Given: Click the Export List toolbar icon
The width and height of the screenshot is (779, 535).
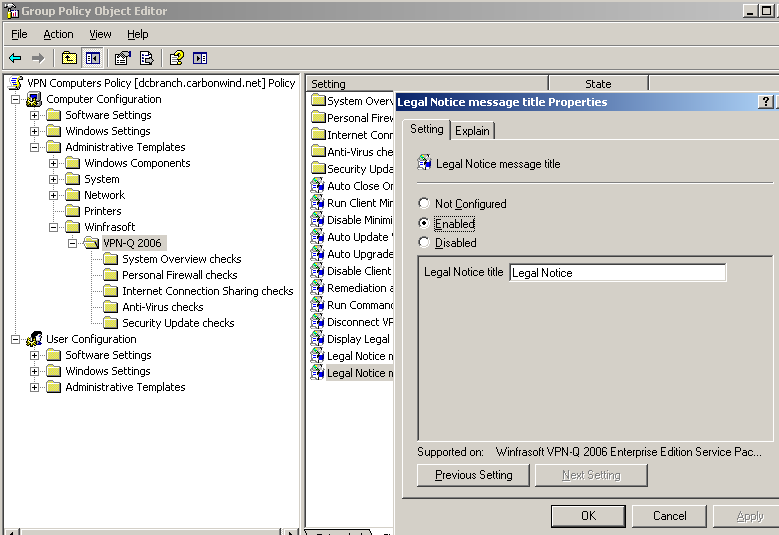Looking at the screenshot, I should pyautogui.click(x=147, y=58).
